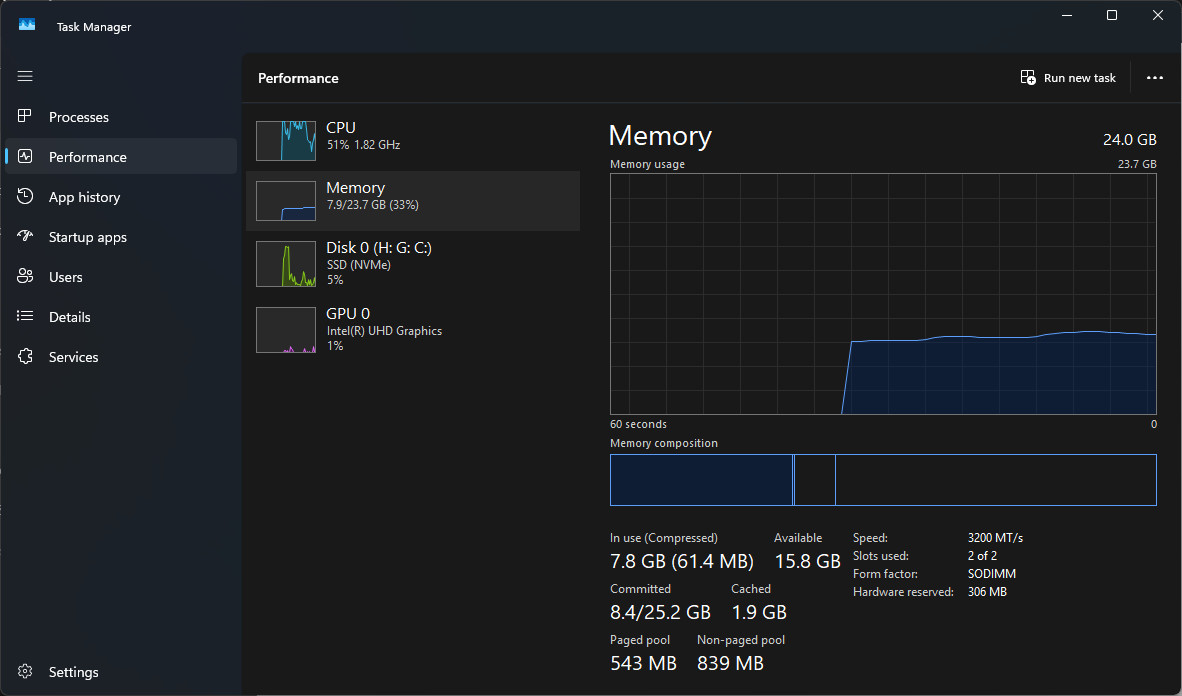Click the Startup apps gauge icon

coord(25,236)
